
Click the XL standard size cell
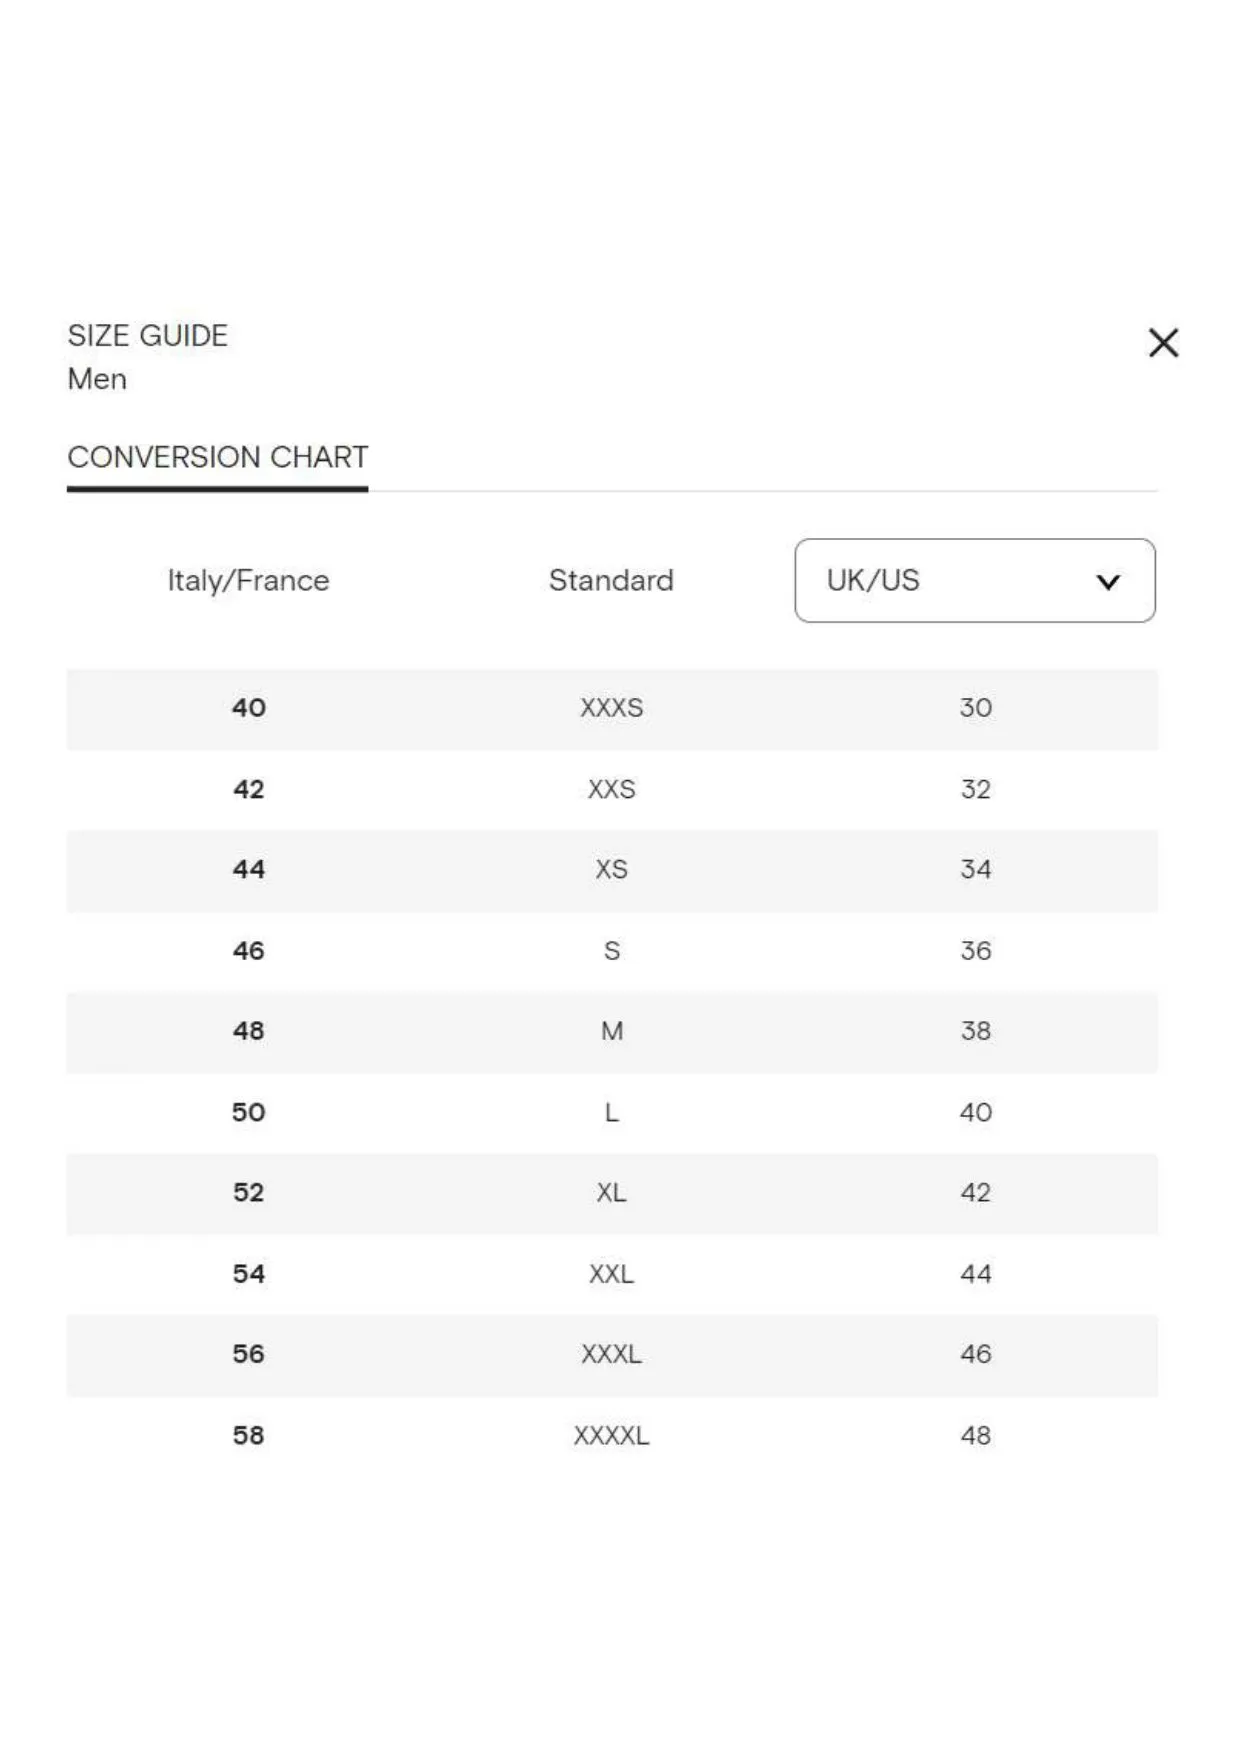[x=611, y=1192]
